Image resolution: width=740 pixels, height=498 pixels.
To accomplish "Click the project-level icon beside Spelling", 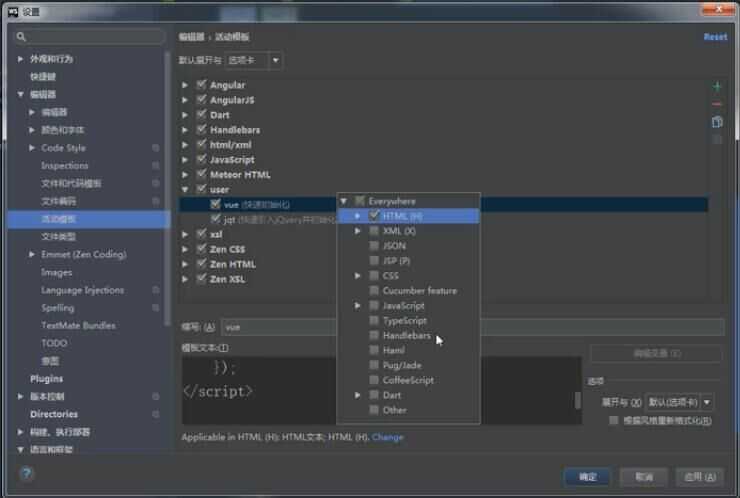I will (x=155, y=308).
